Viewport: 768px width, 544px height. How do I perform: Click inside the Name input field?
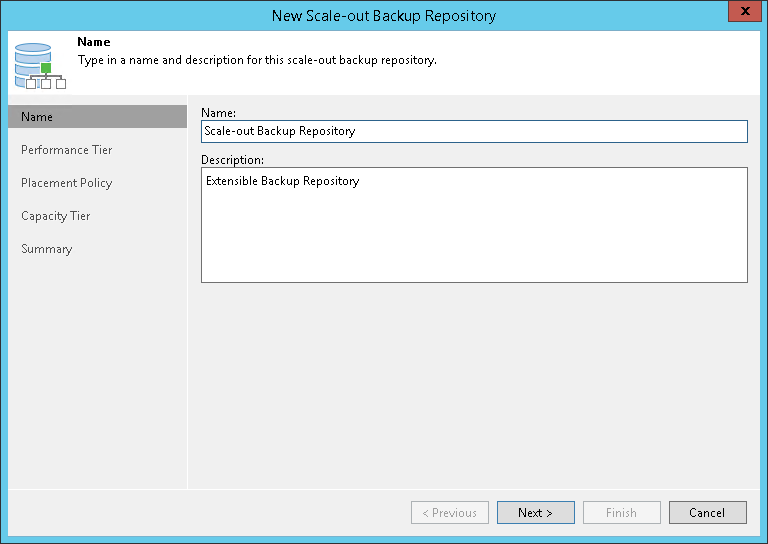tap(474, 131)
